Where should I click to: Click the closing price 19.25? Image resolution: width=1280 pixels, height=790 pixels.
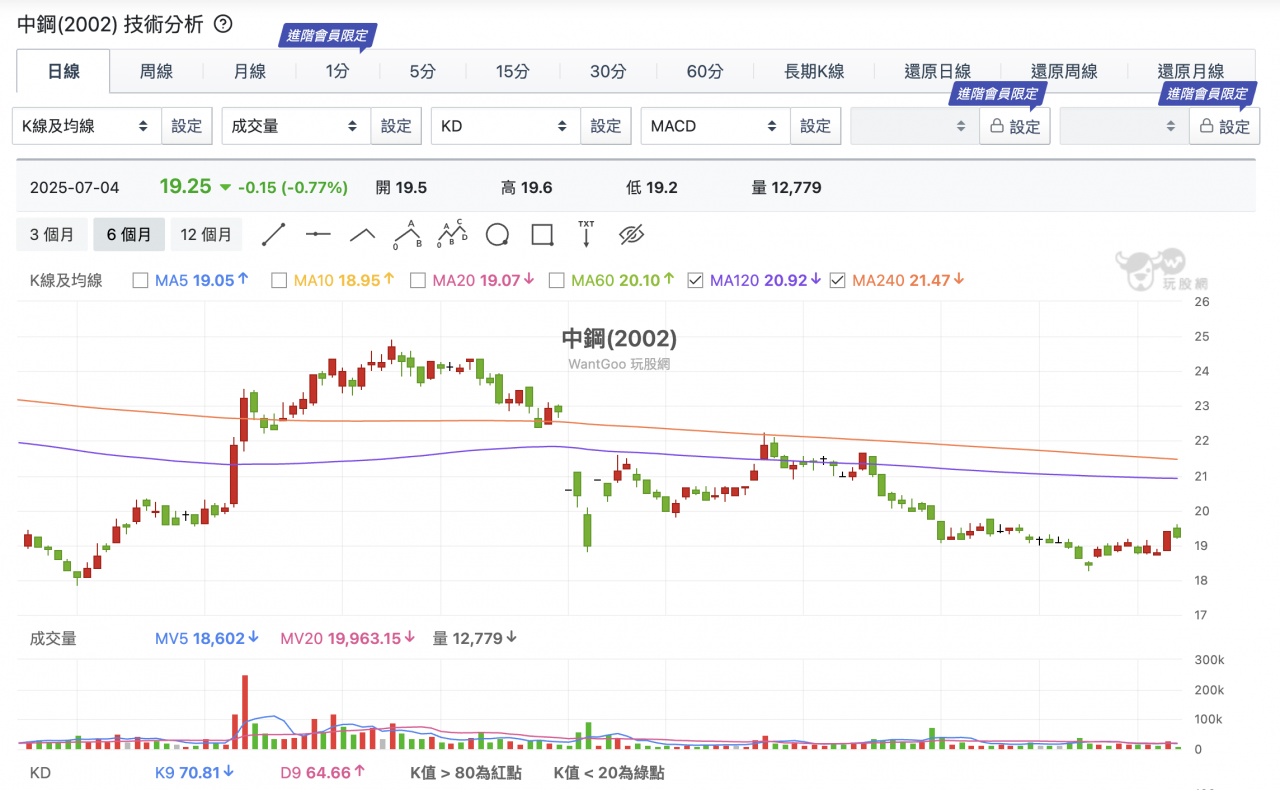pos(186,186)
